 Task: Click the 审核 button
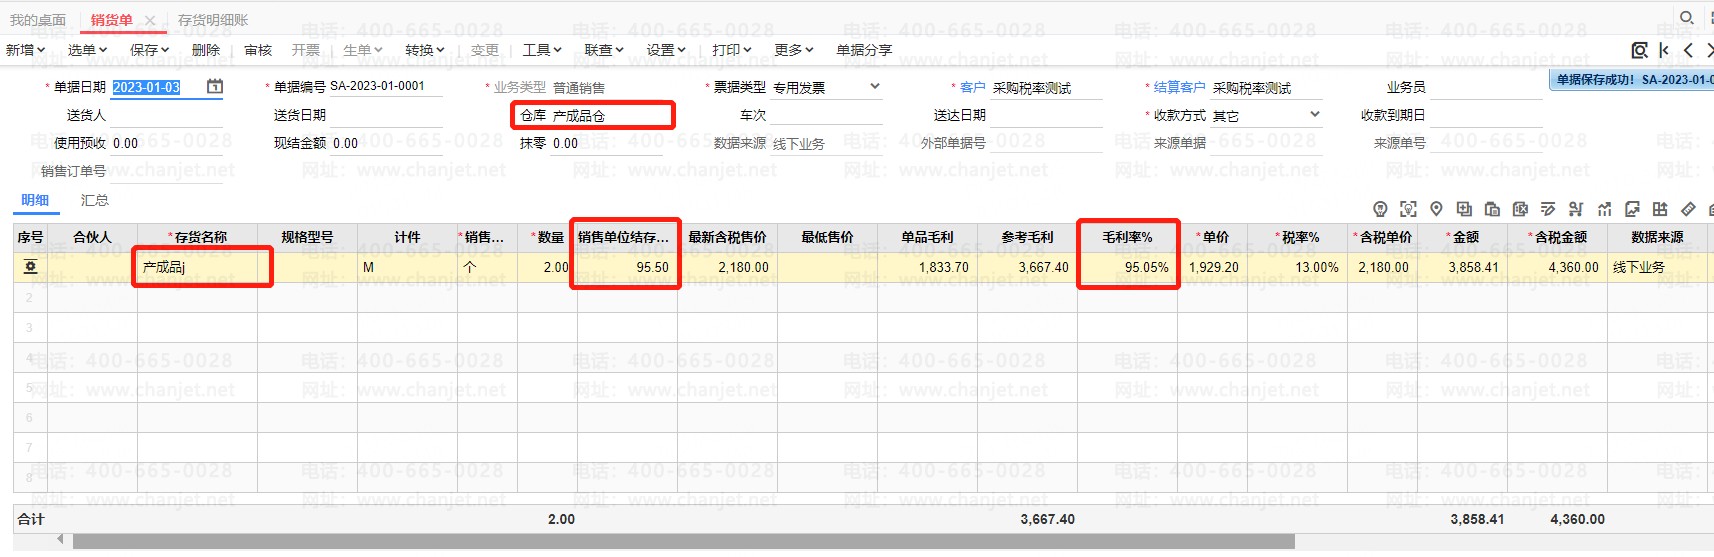[x=258, y=50]
